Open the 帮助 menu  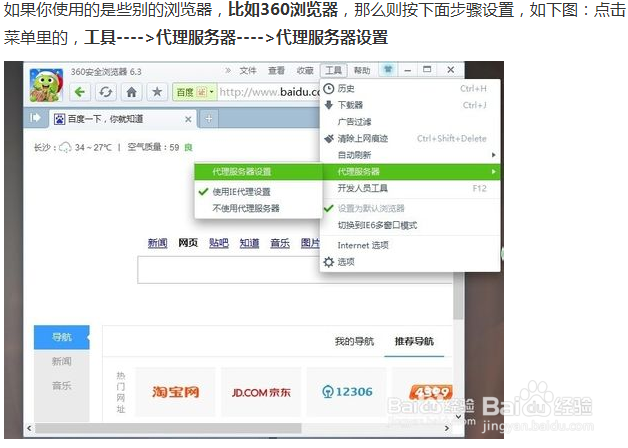[x=362, y=71]
